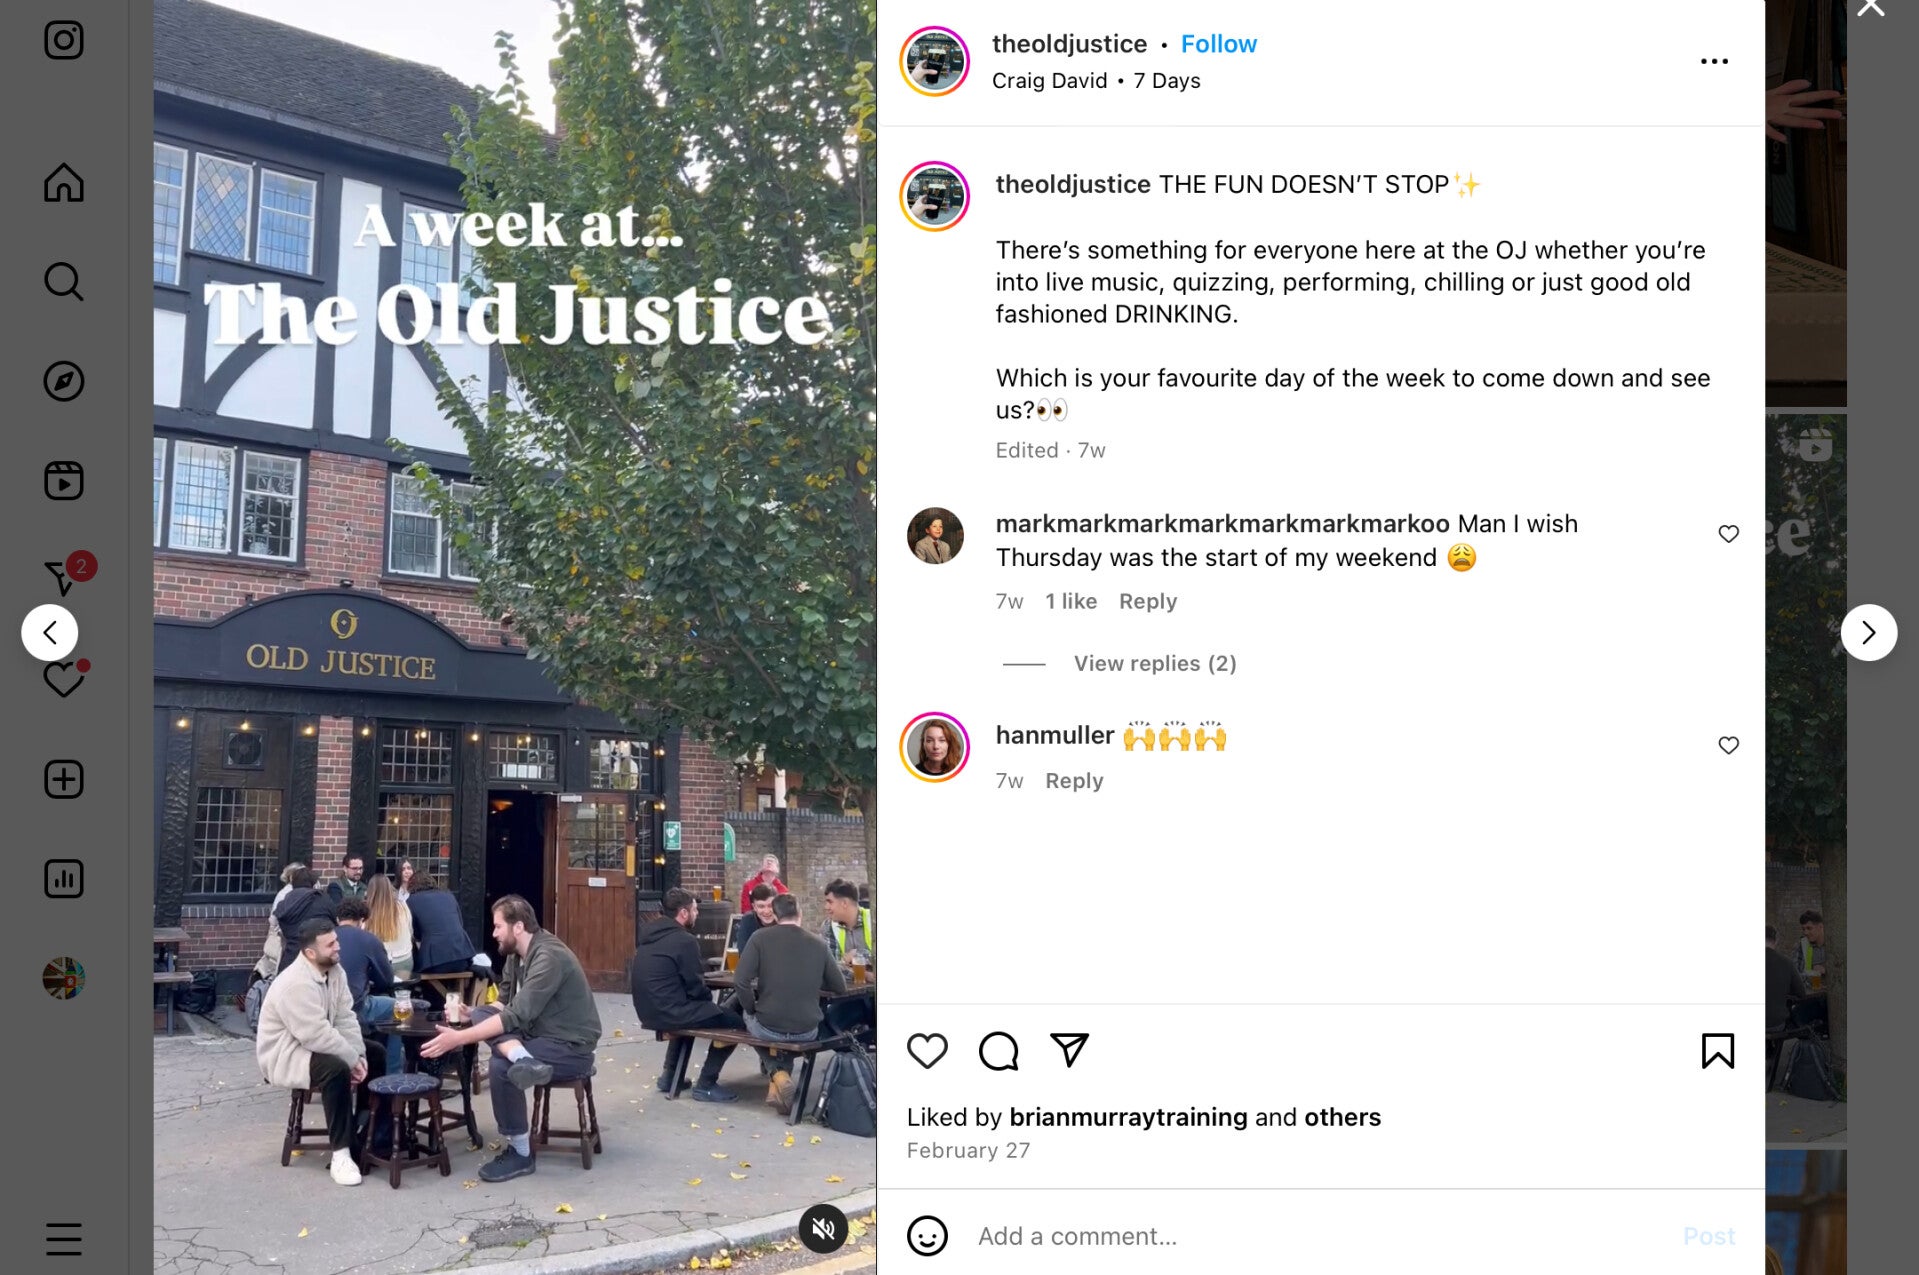Viewport: 1919px width, 1275px height.
Task: Save the post with the bookmark icon
Action: pyautogui.click(x=1718, y=1051)
